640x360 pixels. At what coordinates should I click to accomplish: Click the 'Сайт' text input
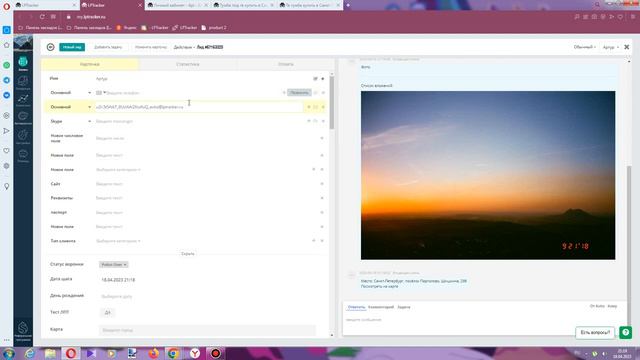coord(206,184)
